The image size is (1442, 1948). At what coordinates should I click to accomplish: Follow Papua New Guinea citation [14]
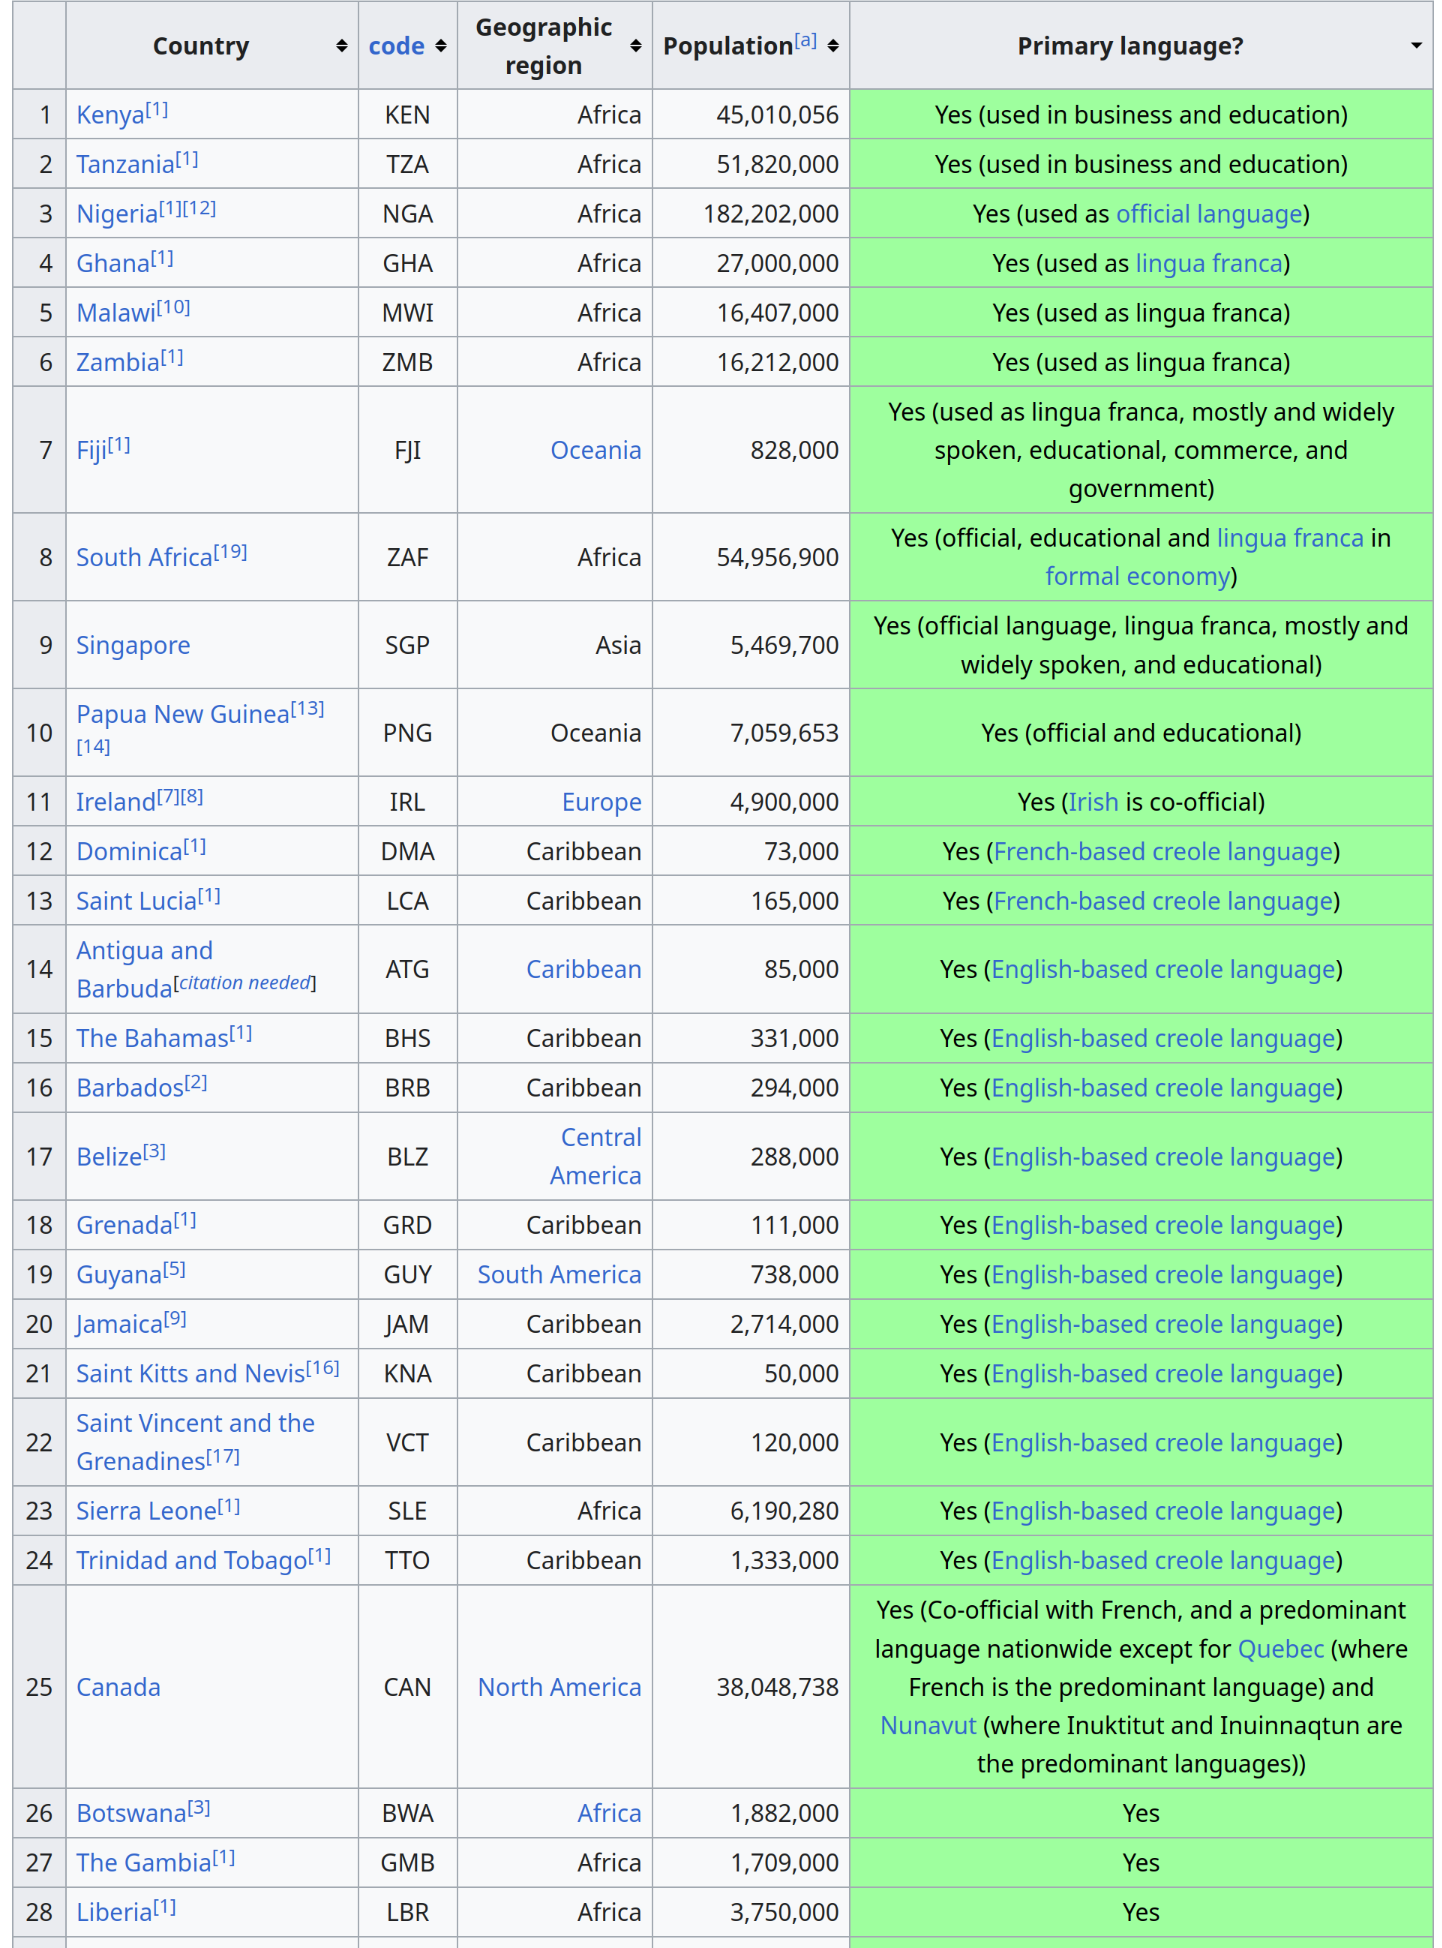(x=93, y=746)
